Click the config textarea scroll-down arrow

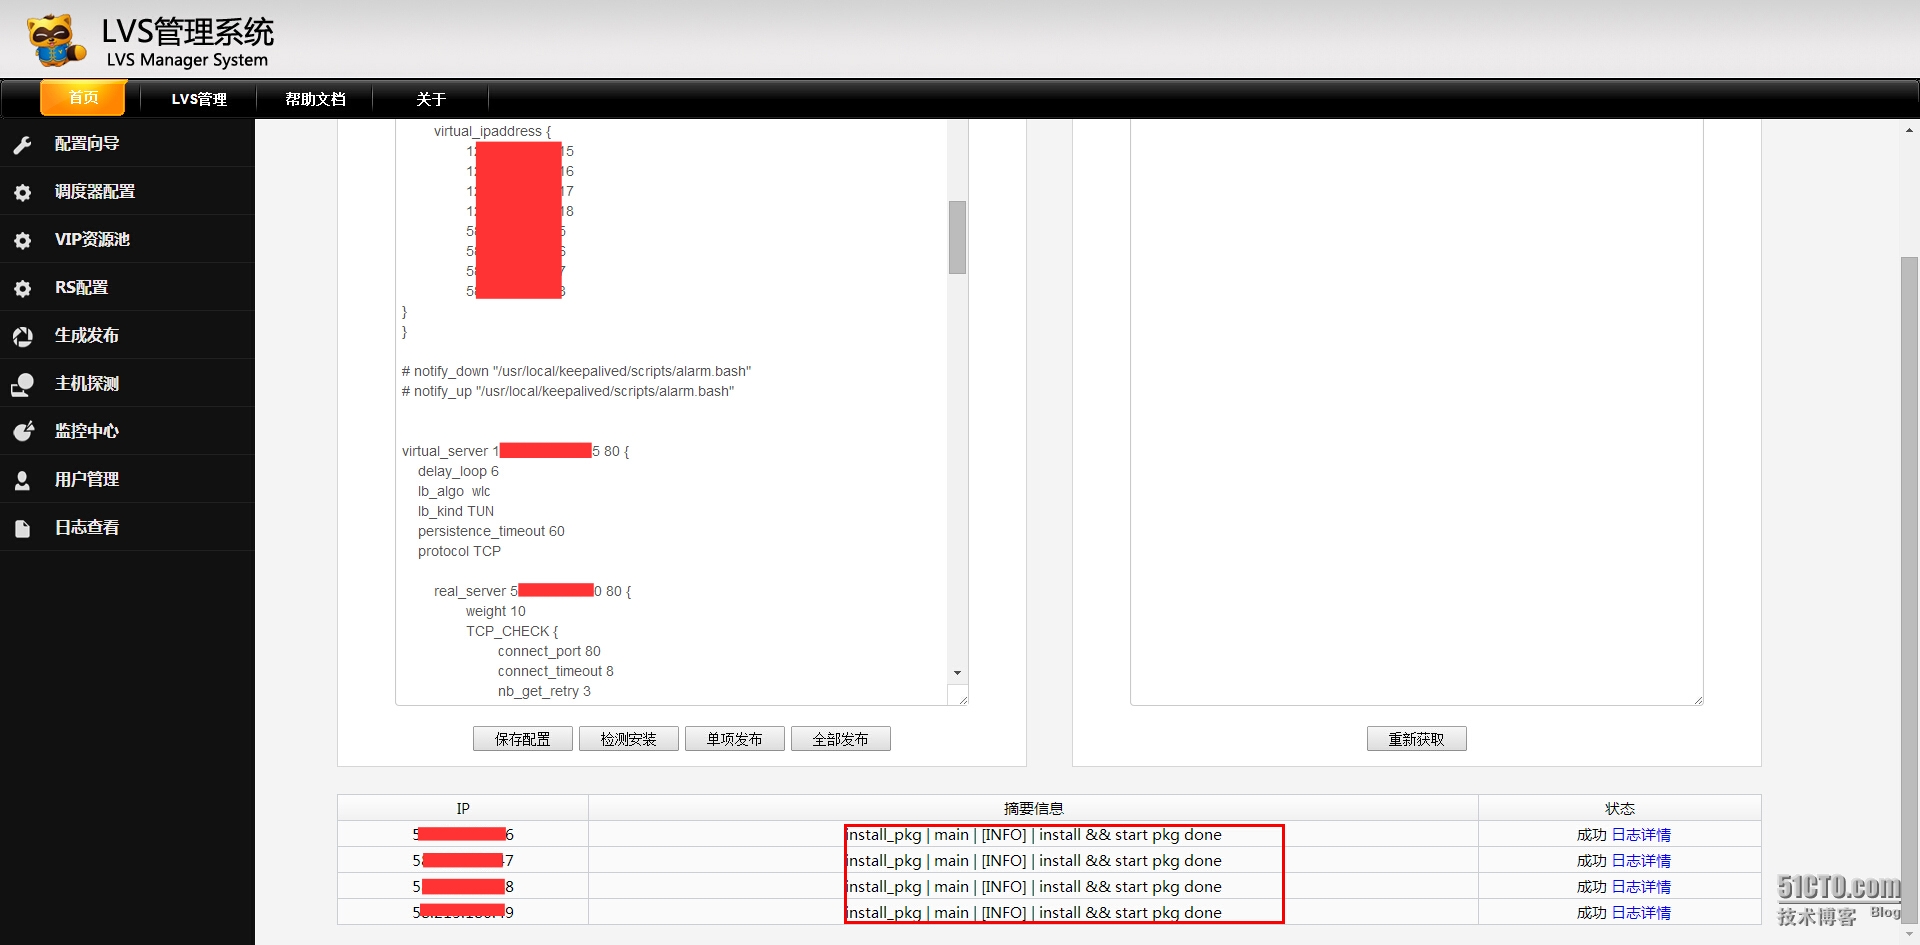click(957, 673)
